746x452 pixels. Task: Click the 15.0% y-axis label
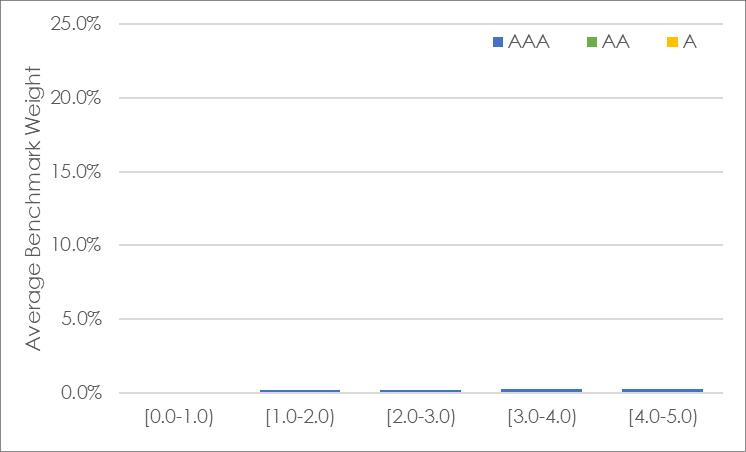coord(75,172)
